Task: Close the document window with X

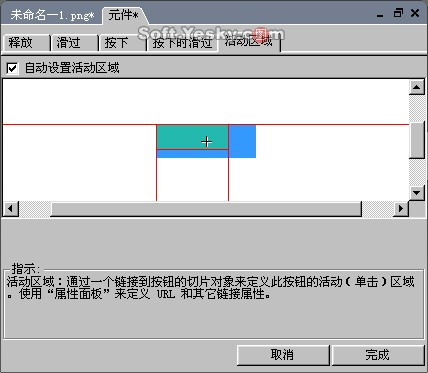Action: click(415, 13)
